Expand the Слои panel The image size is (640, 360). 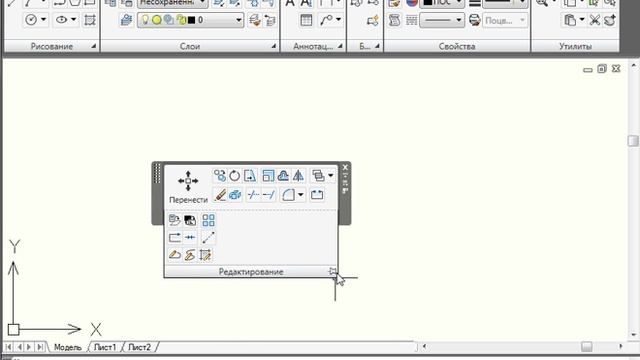pyautogui.click(x=273, y=47)
